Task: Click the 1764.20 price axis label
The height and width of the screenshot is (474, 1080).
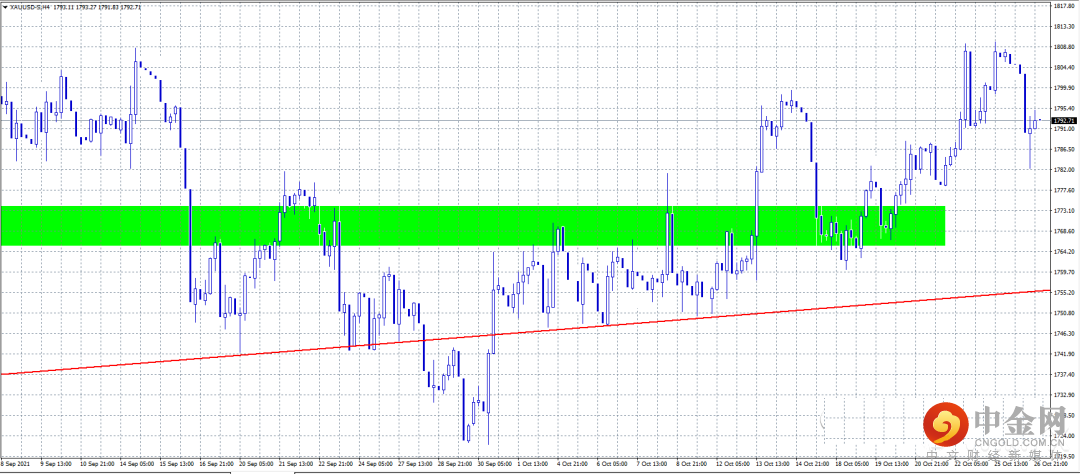Action: pos(1065,251)
